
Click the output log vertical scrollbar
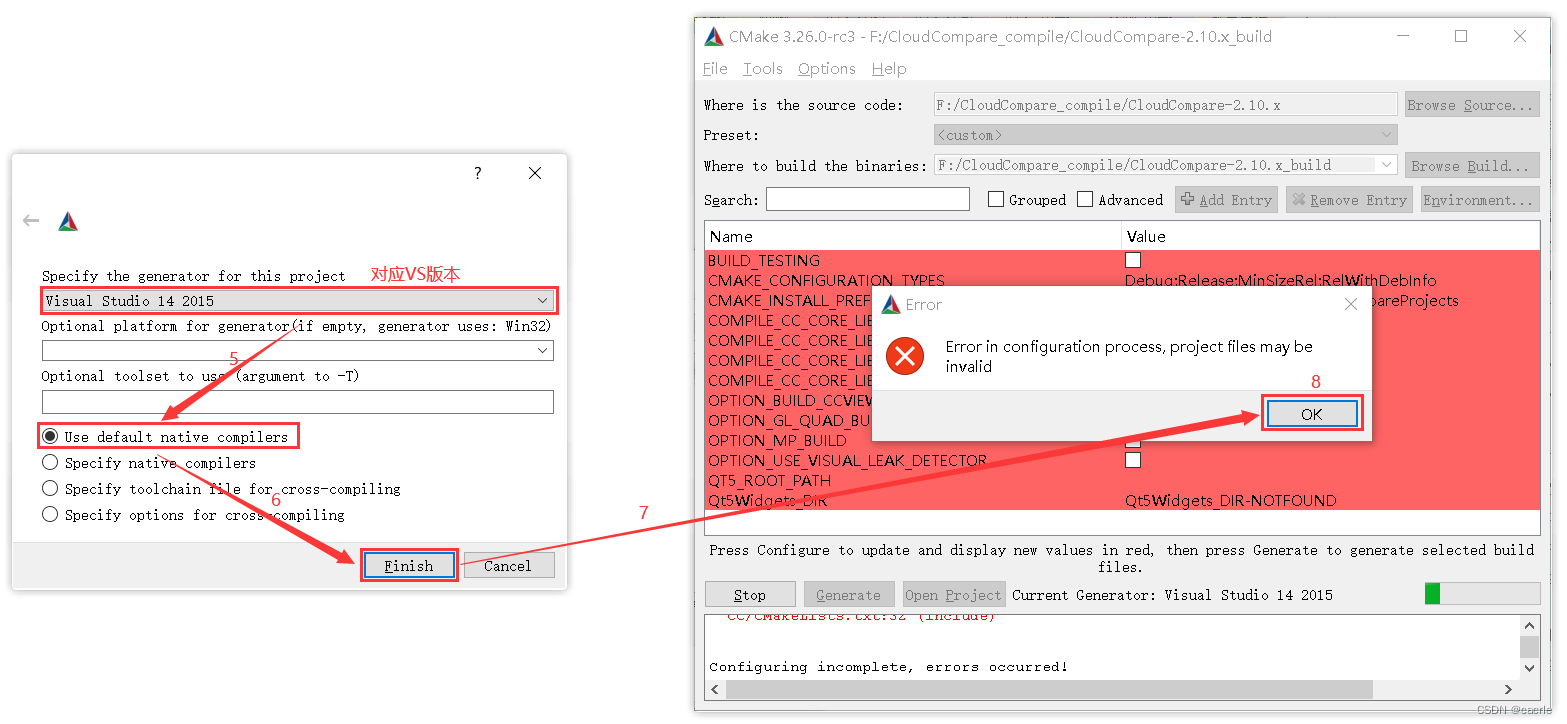point(1529,645)
